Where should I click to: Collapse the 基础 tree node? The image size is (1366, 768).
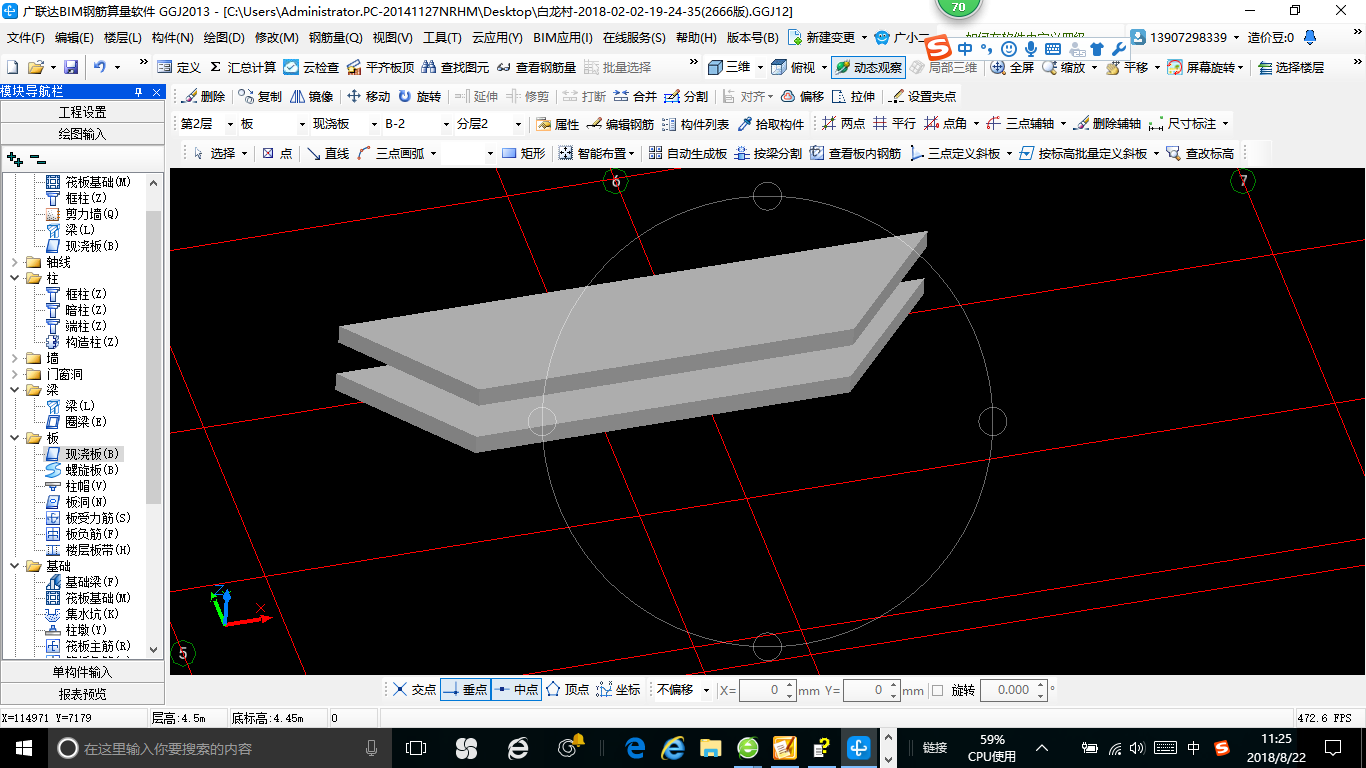point(14,566)
